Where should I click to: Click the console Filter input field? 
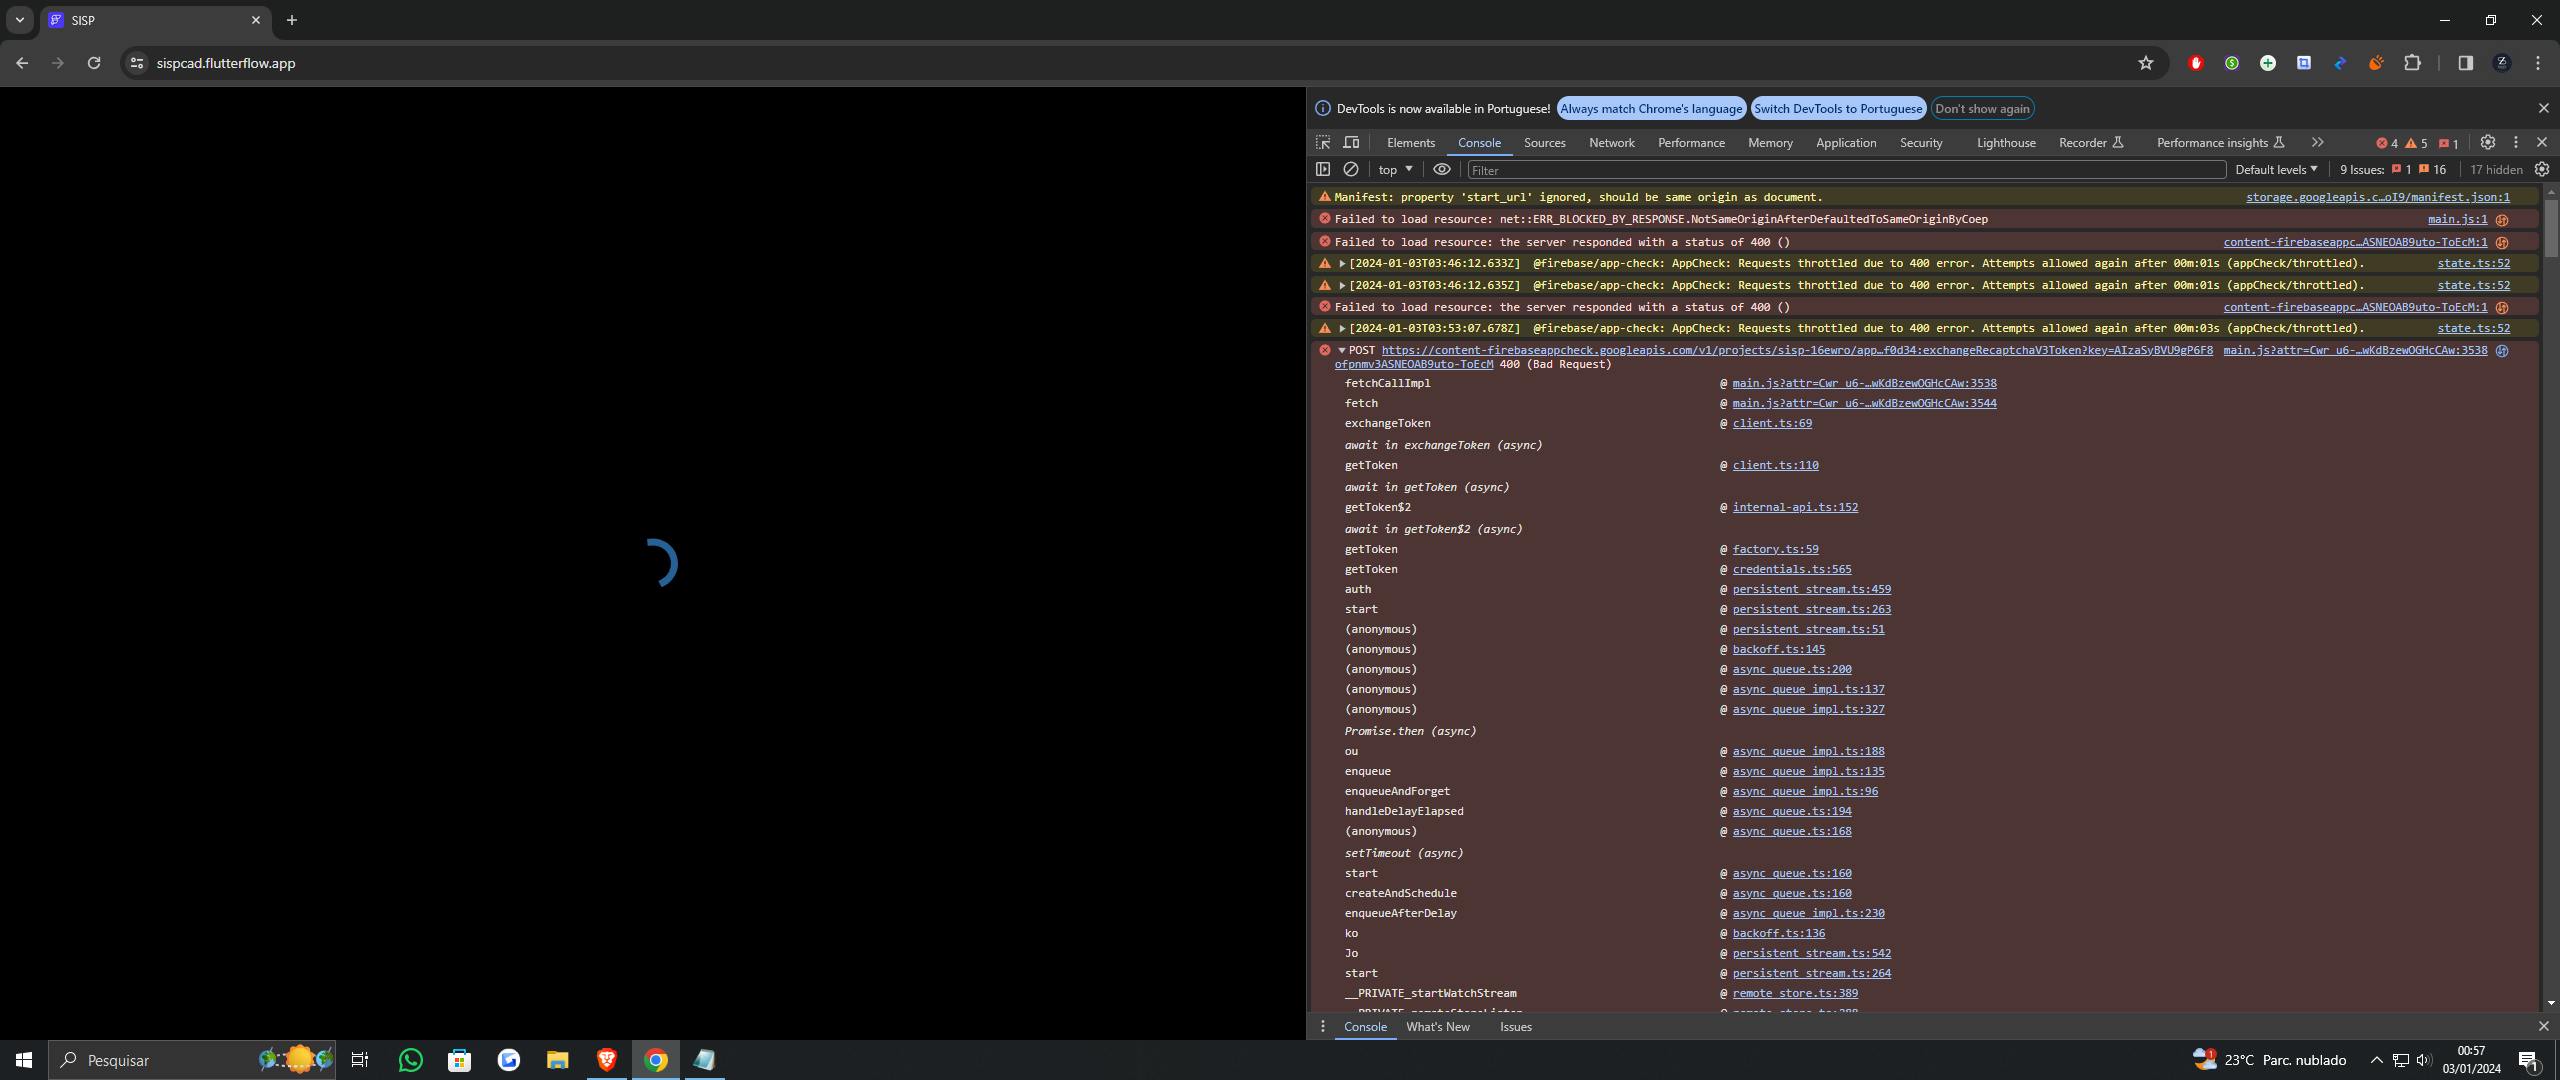point(1845,170)
